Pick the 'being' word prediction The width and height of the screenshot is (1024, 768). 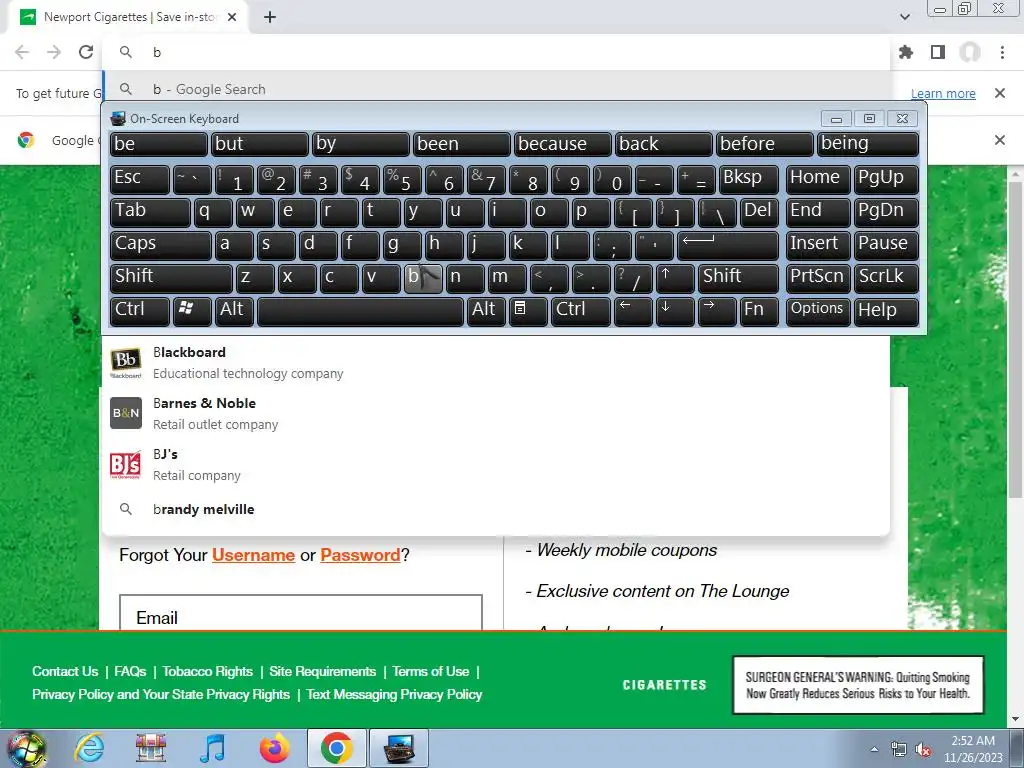(x=867, y=144)
